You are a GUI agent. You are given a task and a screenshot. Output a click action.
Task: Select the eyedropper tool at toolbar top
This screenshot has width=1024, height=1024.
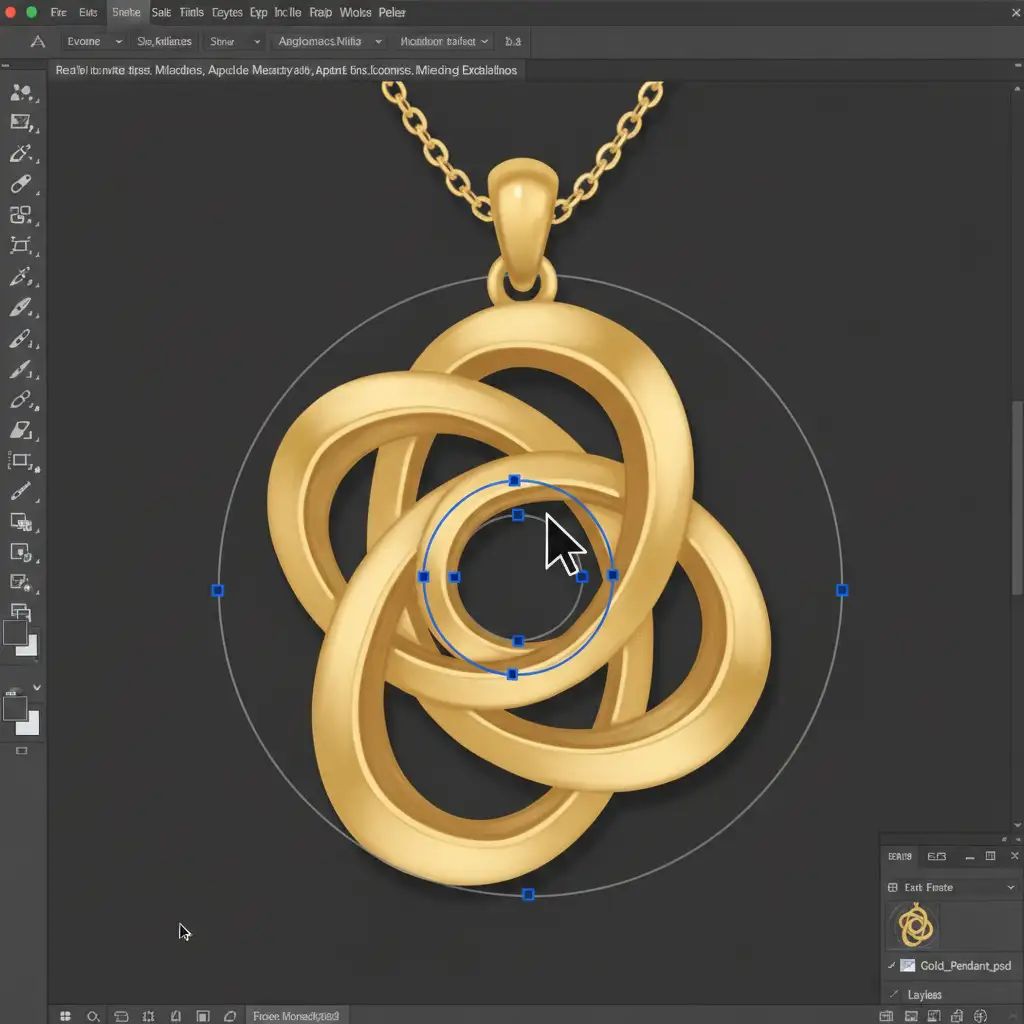(20, 153)
